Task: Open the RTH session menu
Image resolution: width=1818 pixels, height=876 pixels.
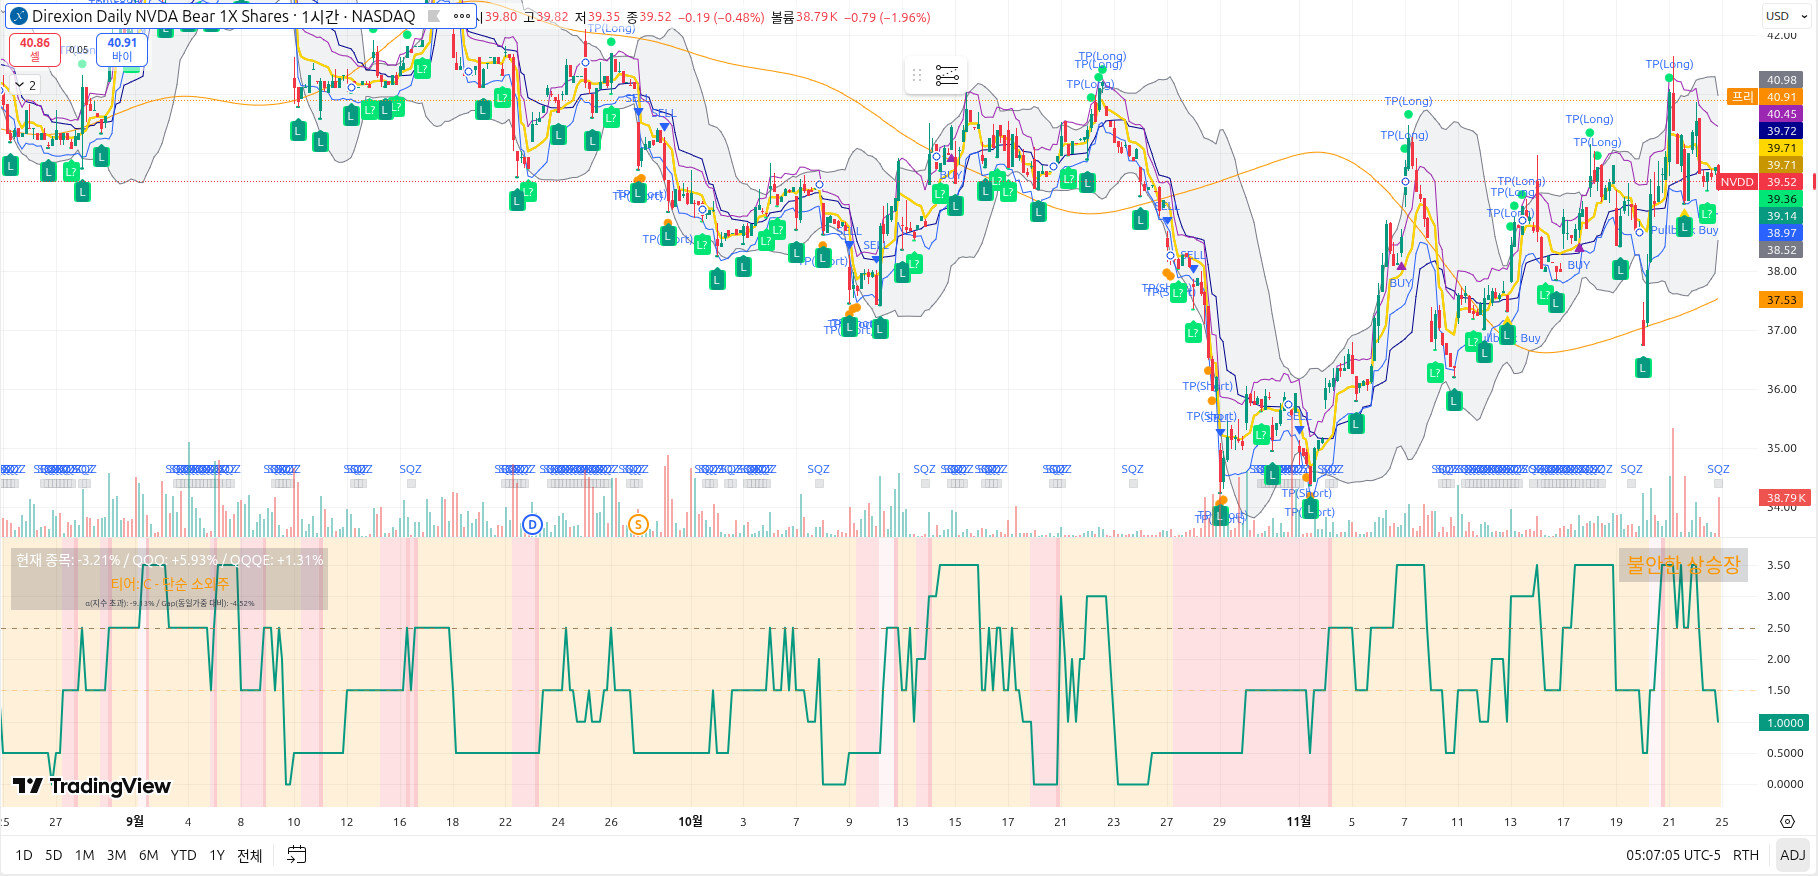Action: (x=1746, y=855)
